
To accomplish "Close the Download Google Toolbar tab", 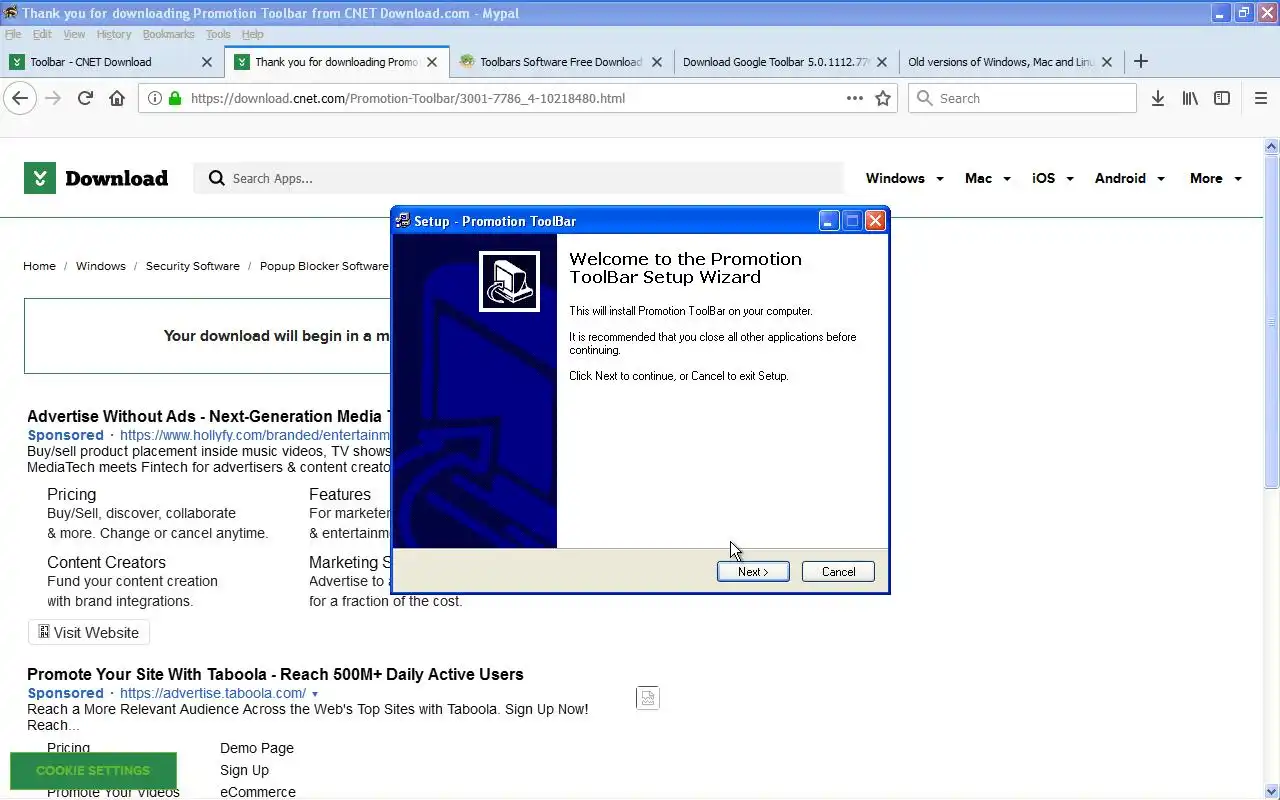I will point(882,61).
